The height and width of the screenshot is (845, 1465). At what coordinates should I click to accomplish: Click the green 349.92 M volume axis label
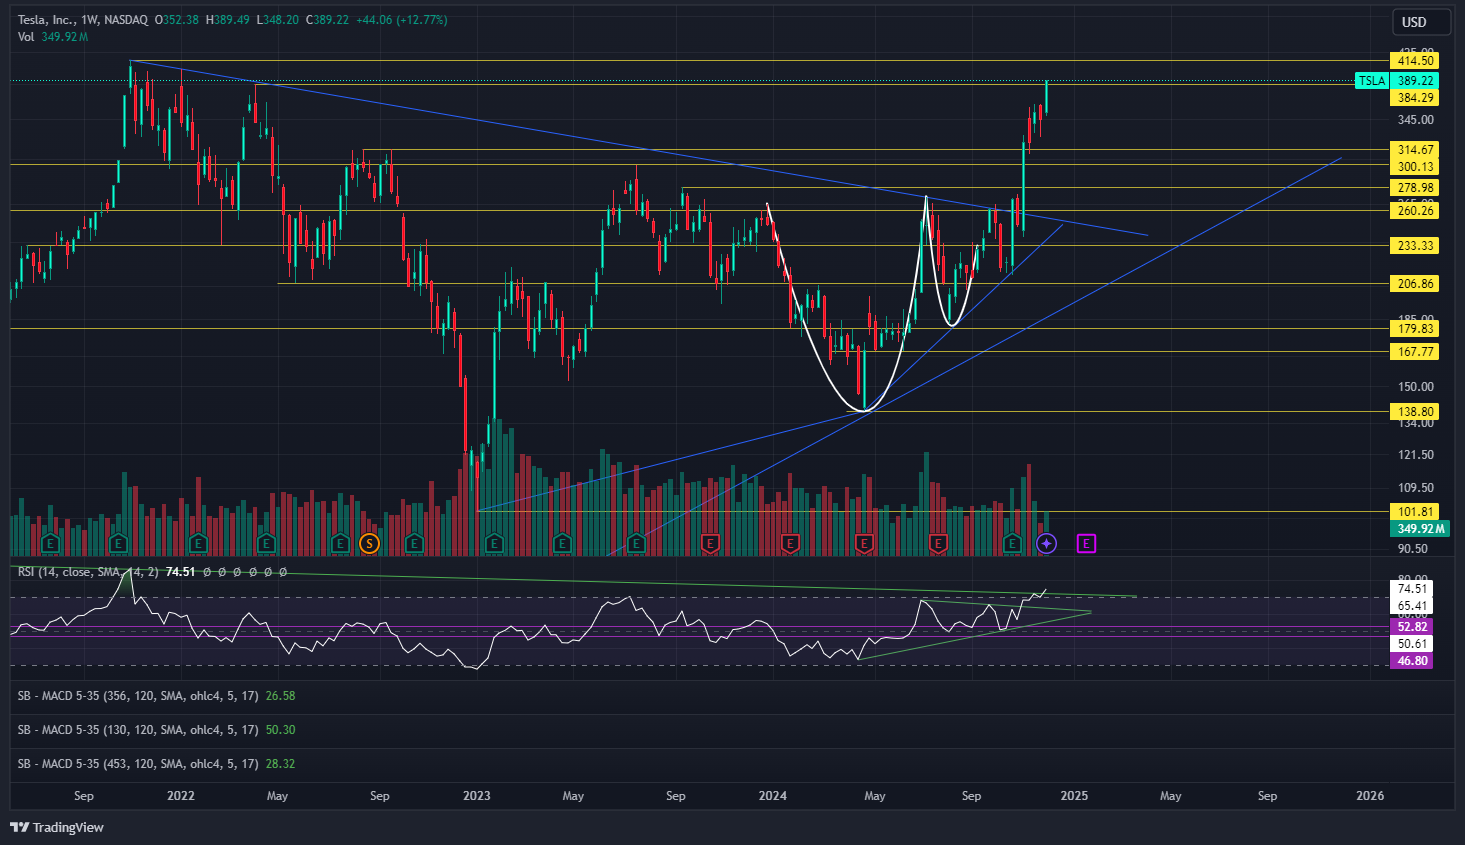pos(1420,529)
